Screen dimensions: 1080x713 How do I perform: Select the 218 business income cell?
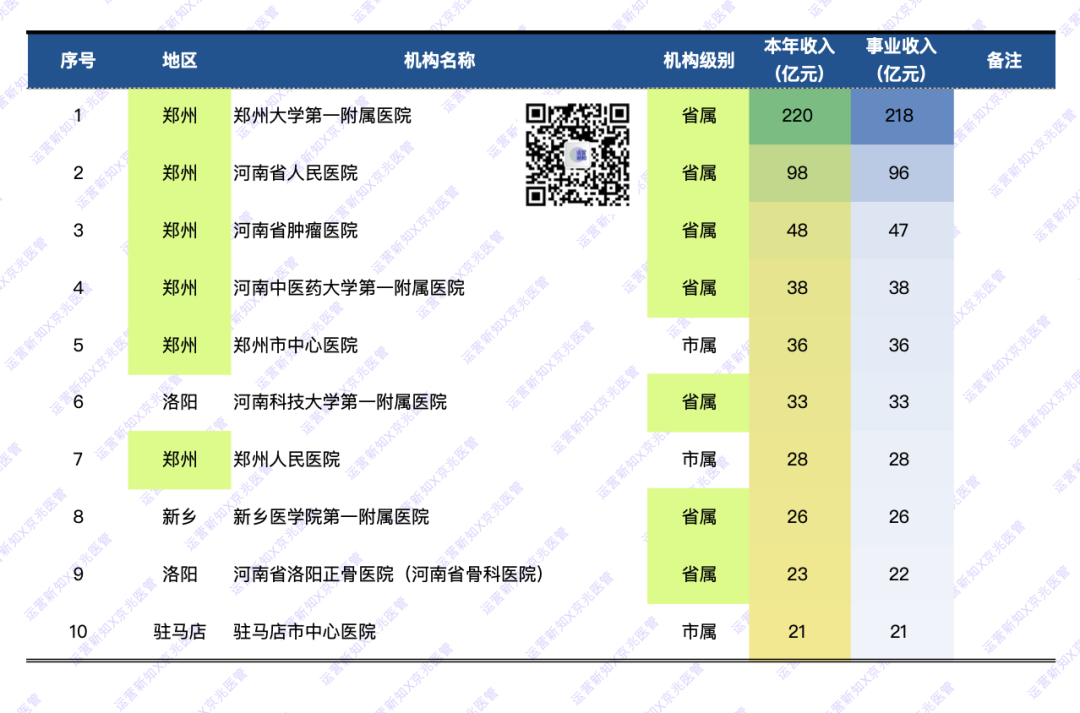(902, 116)
